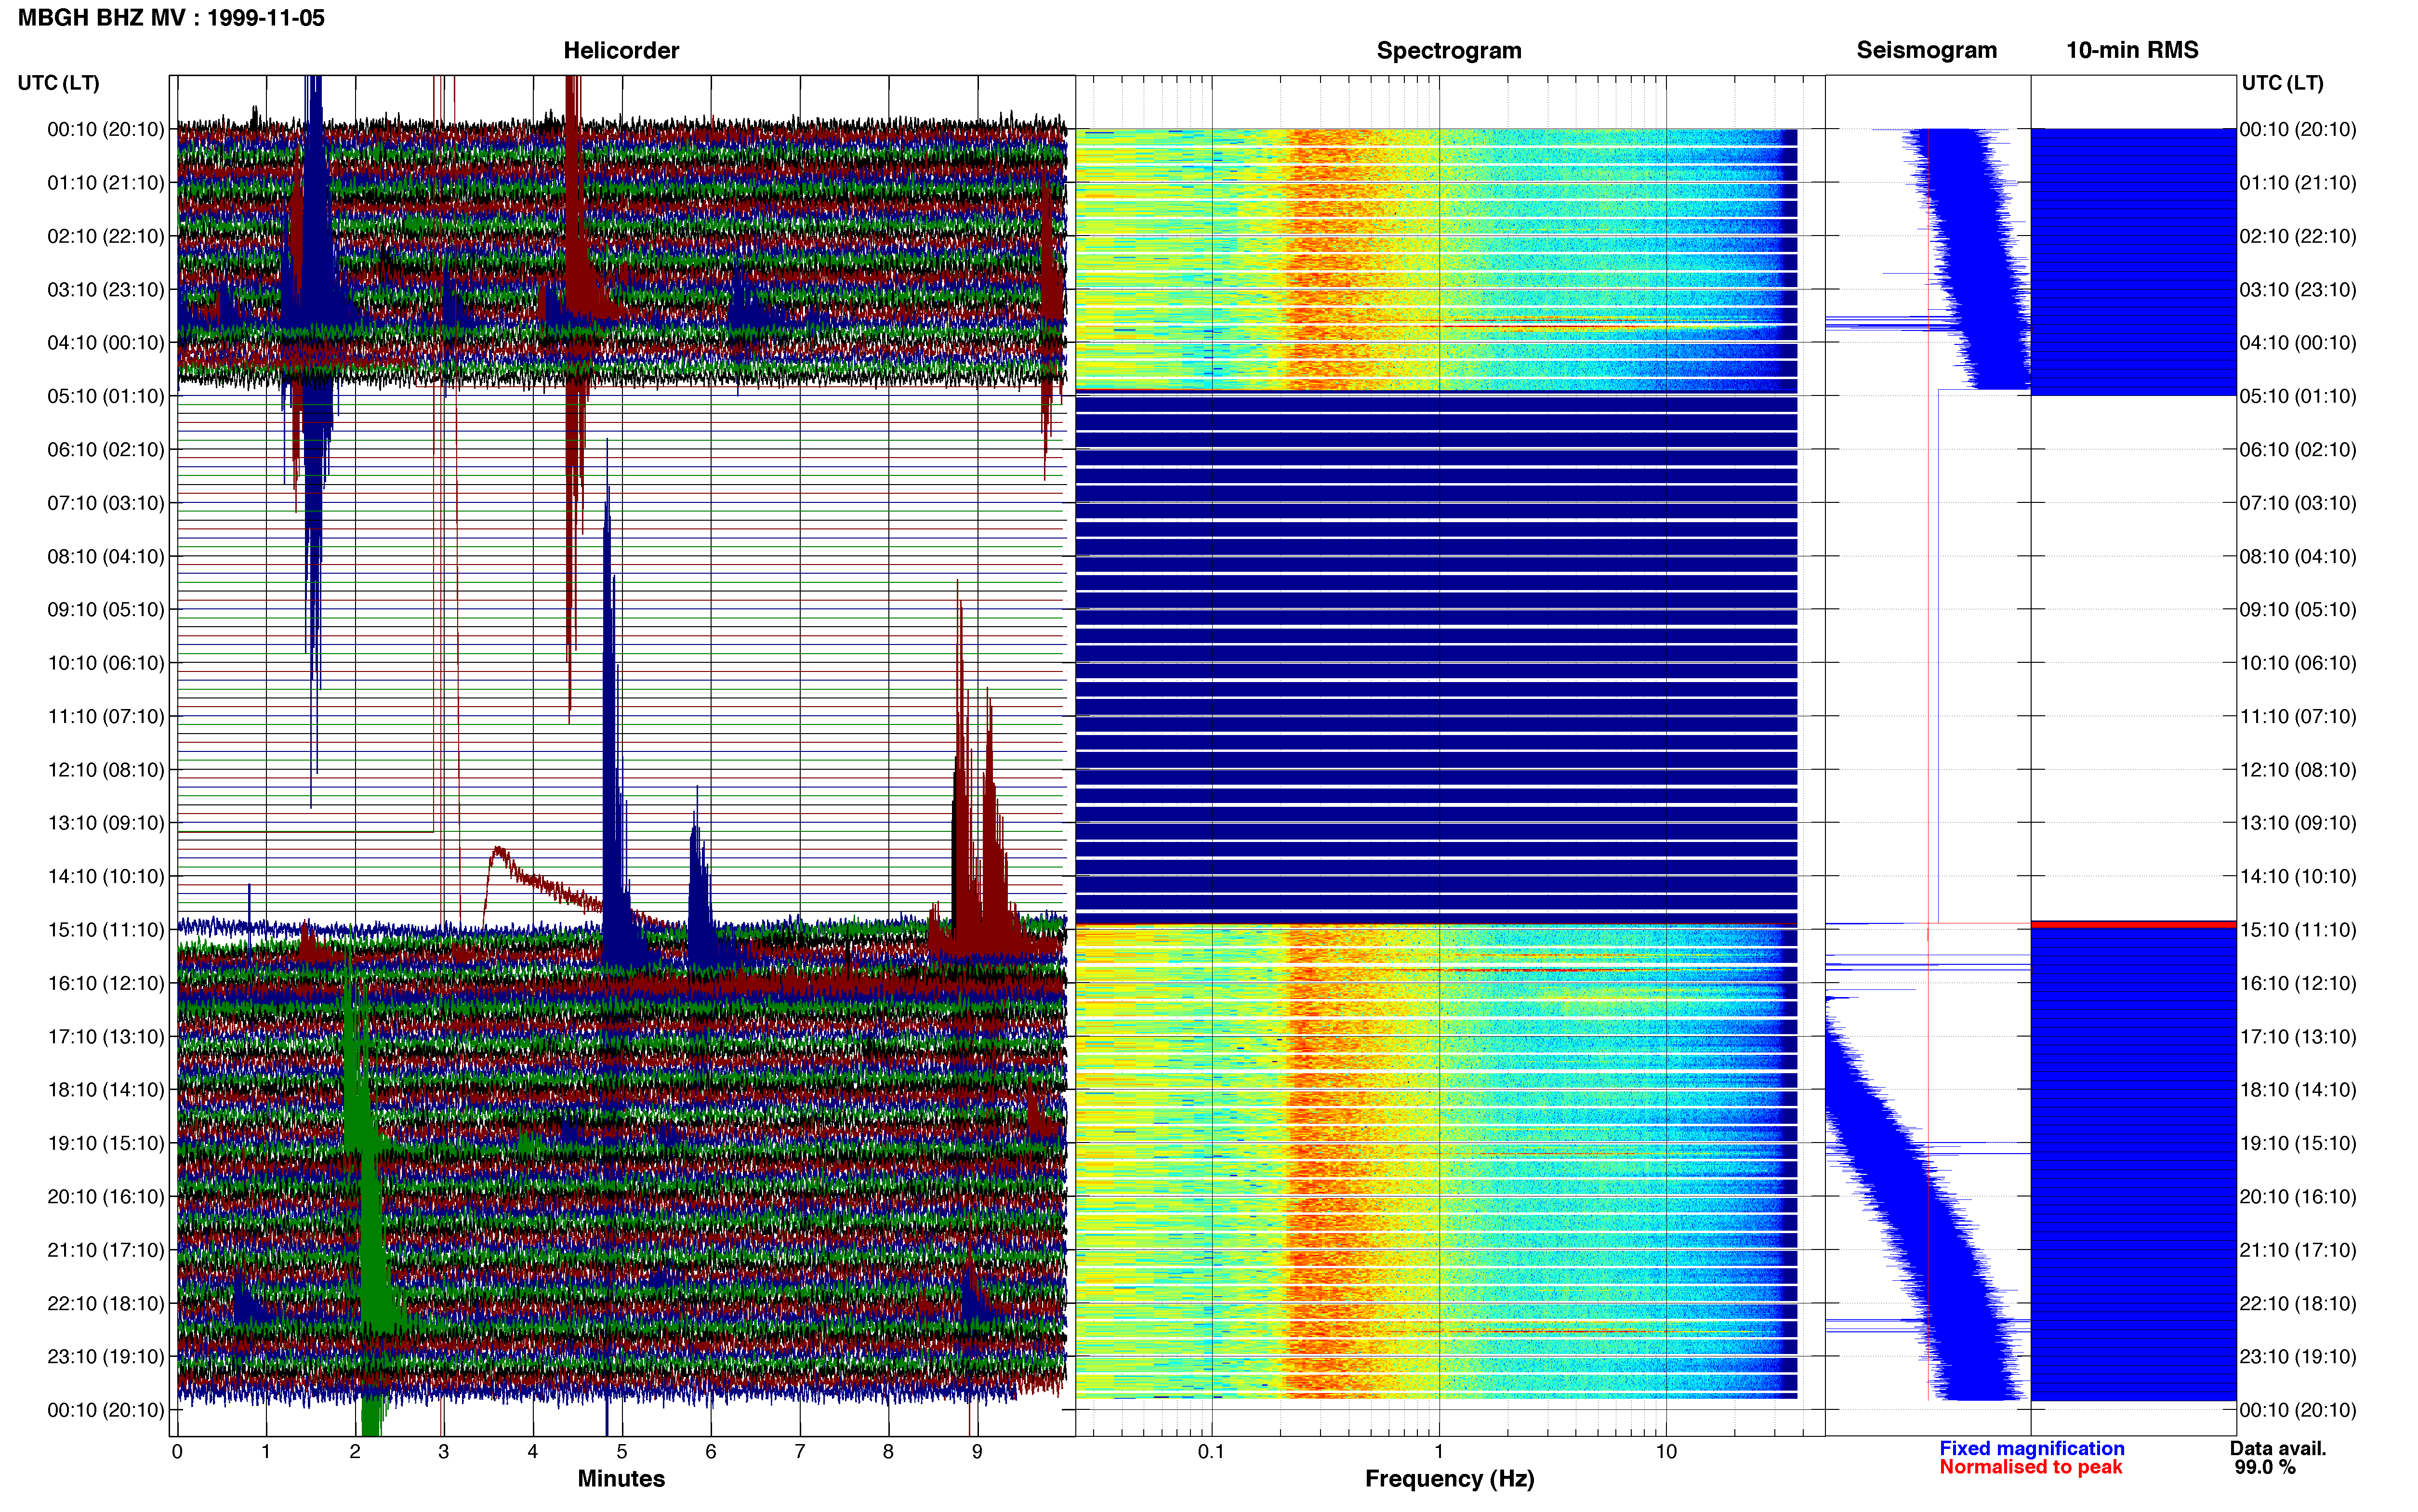Click the 'Frequency (Hz)' x-axis label
Viewport: 2418px width, 1512px height.
click(x=1449, y=1478)
